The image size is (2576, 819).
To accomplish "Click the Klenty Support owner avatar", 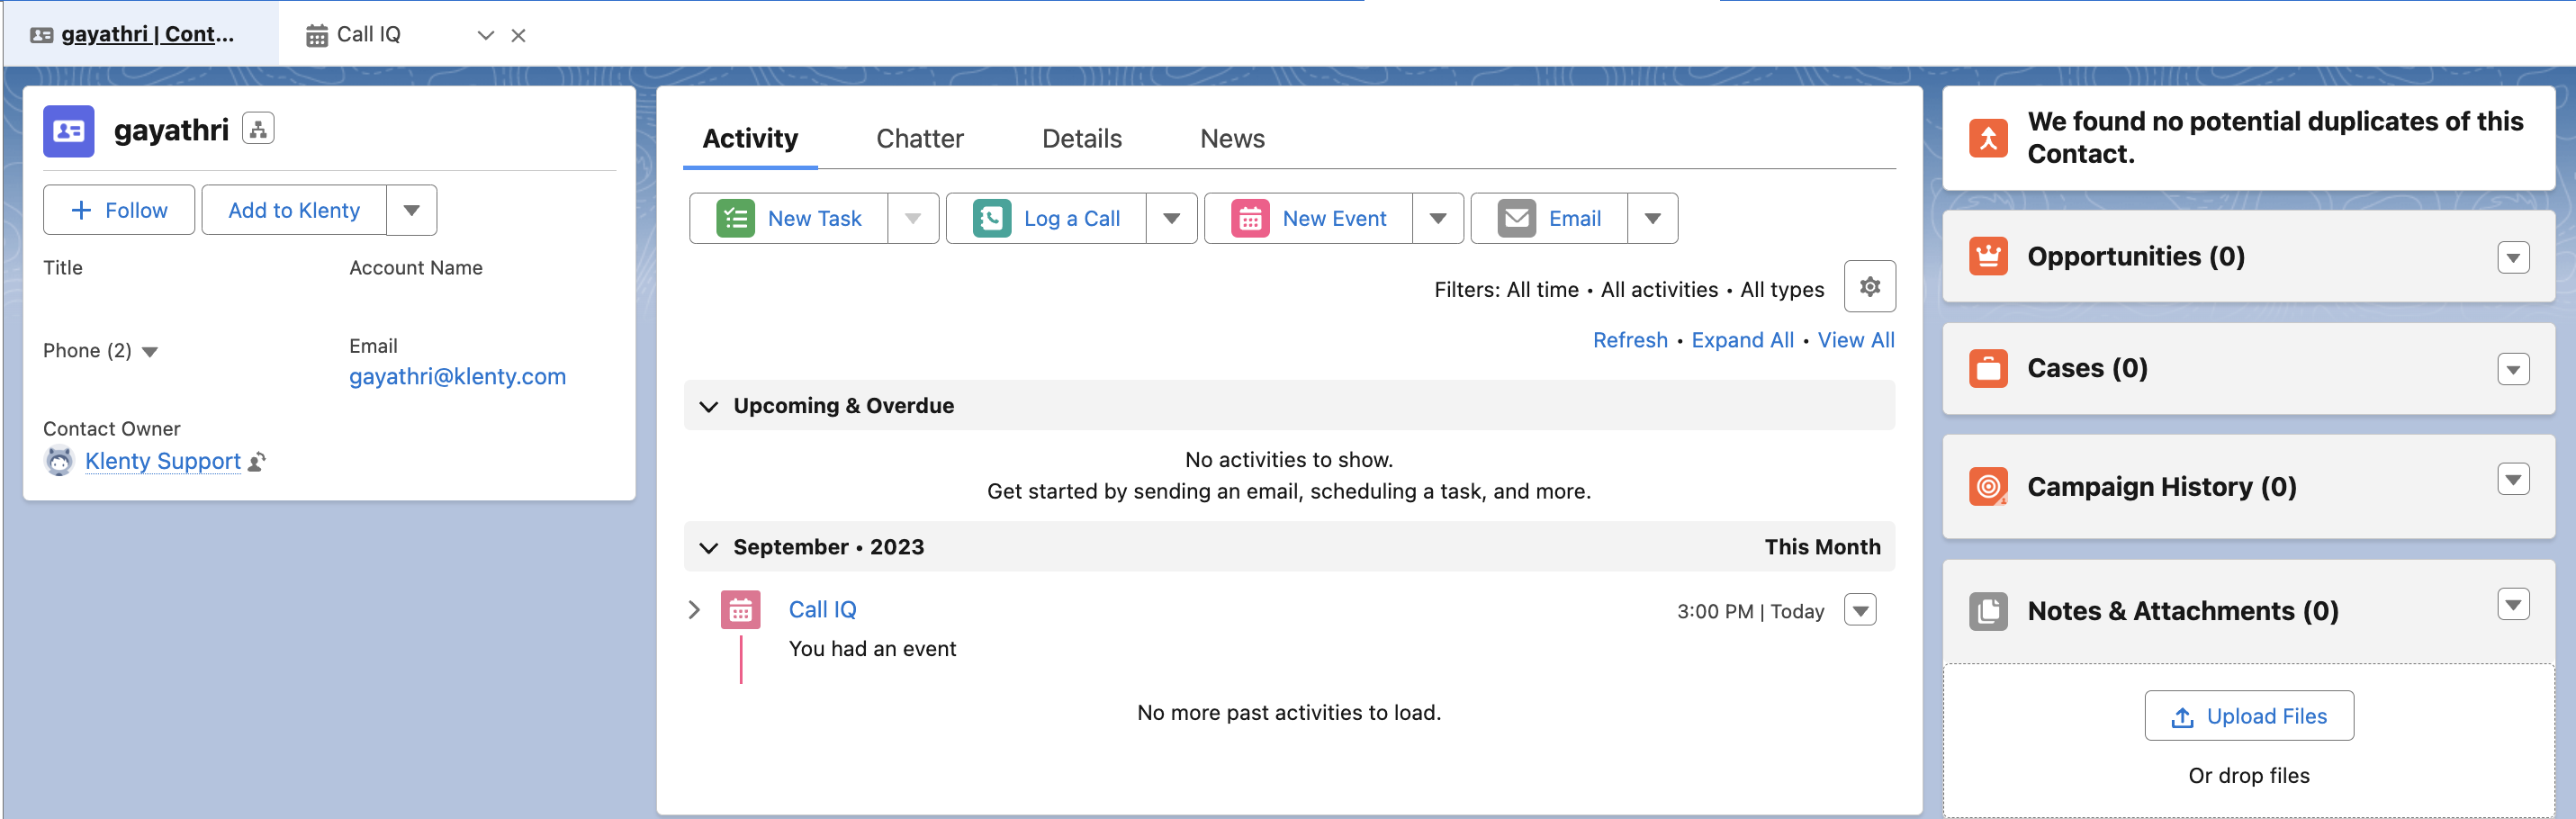I will click(x=60, y=461).
